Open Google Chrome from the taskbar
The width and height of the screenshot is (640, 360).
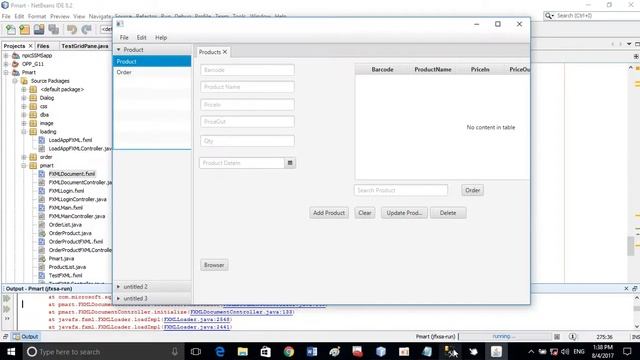click(289, 351)
